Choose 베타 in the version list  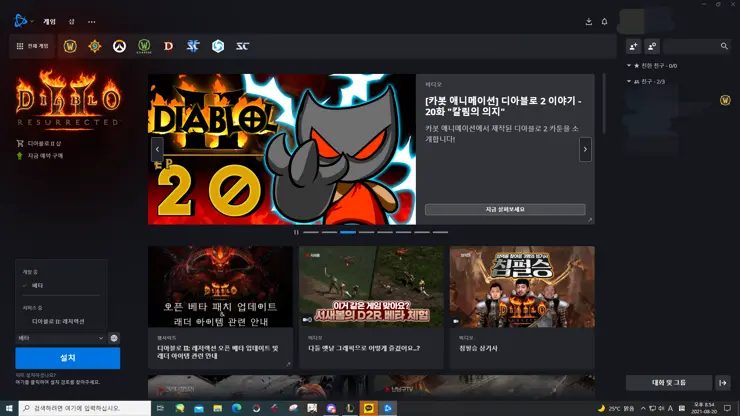coord(38,286)
